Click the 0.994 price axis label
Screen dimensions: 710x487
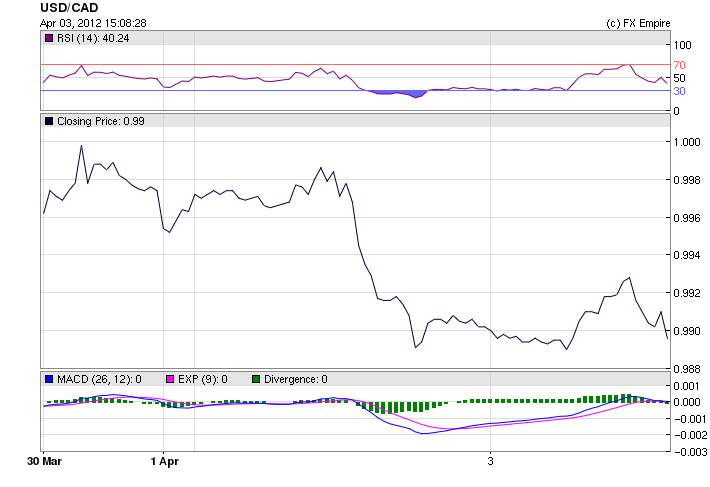click(687, 255)
